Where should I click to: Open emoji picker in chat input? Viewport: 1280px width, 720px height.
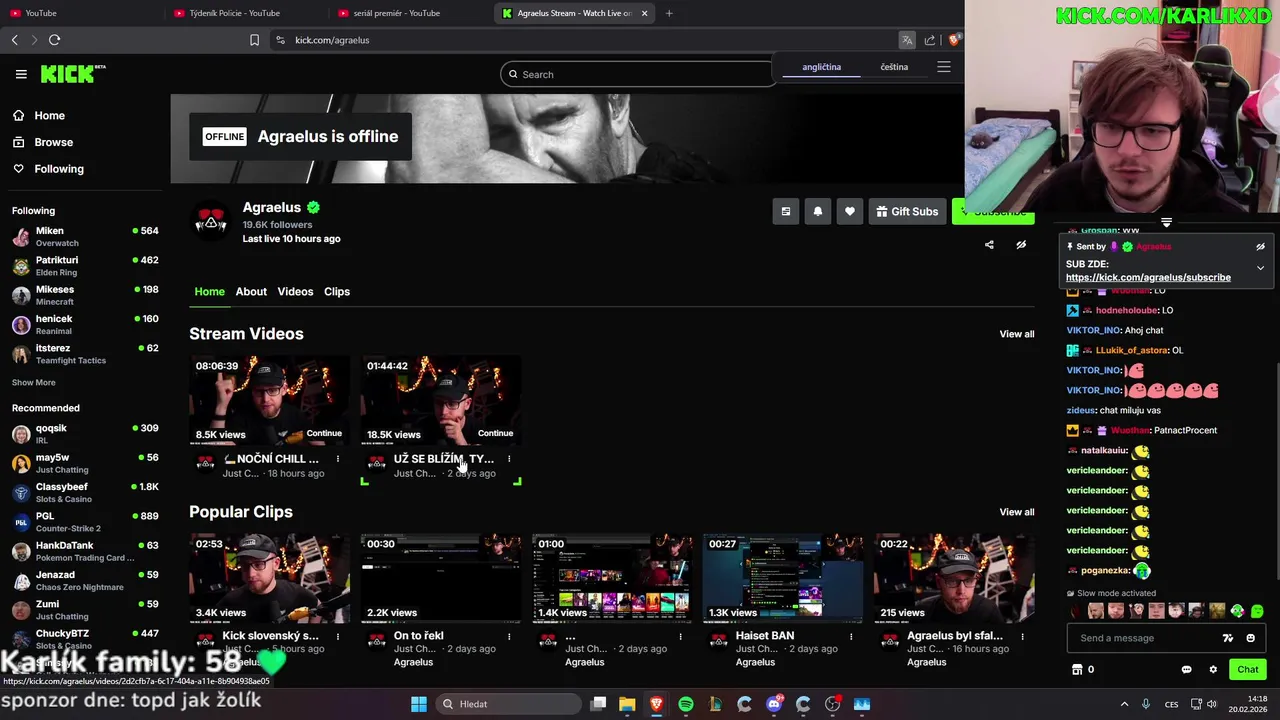coord(1250,638)
